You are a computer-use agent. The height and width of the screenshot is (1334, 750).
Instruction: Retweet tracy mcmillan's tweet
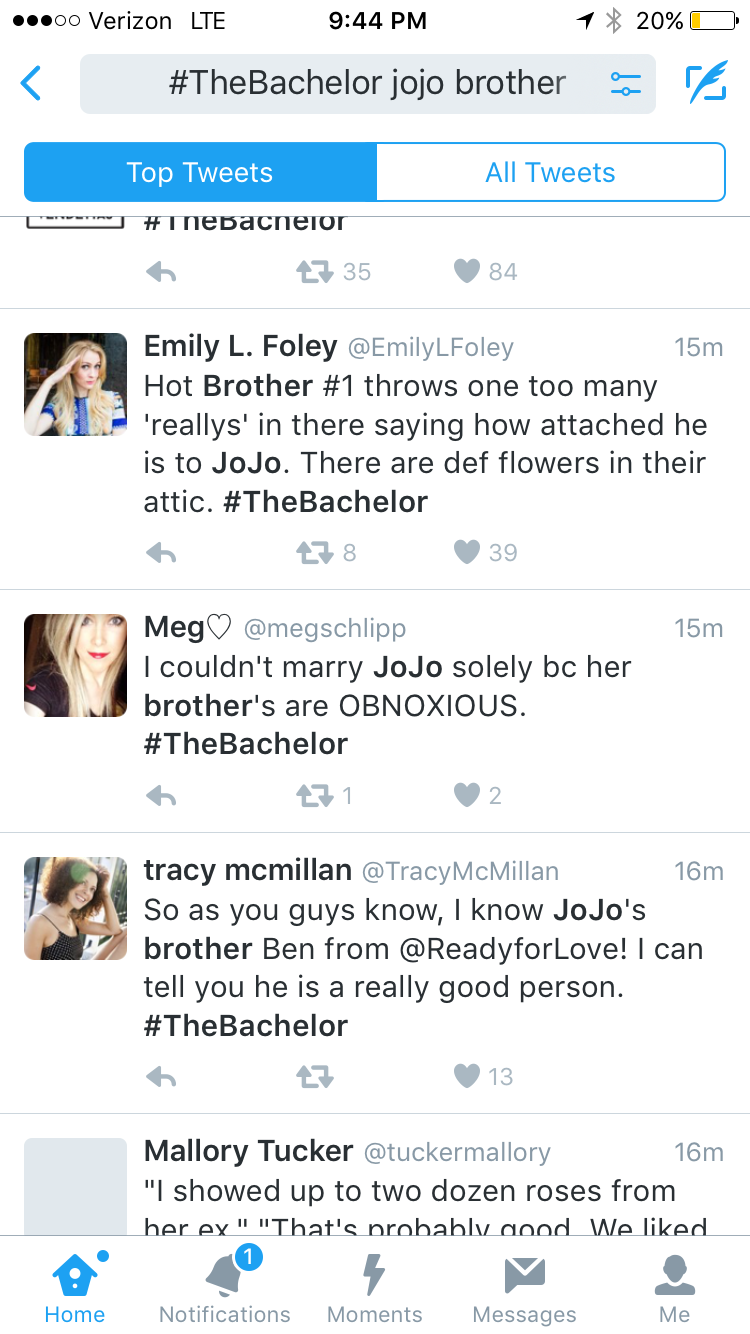313,1077
